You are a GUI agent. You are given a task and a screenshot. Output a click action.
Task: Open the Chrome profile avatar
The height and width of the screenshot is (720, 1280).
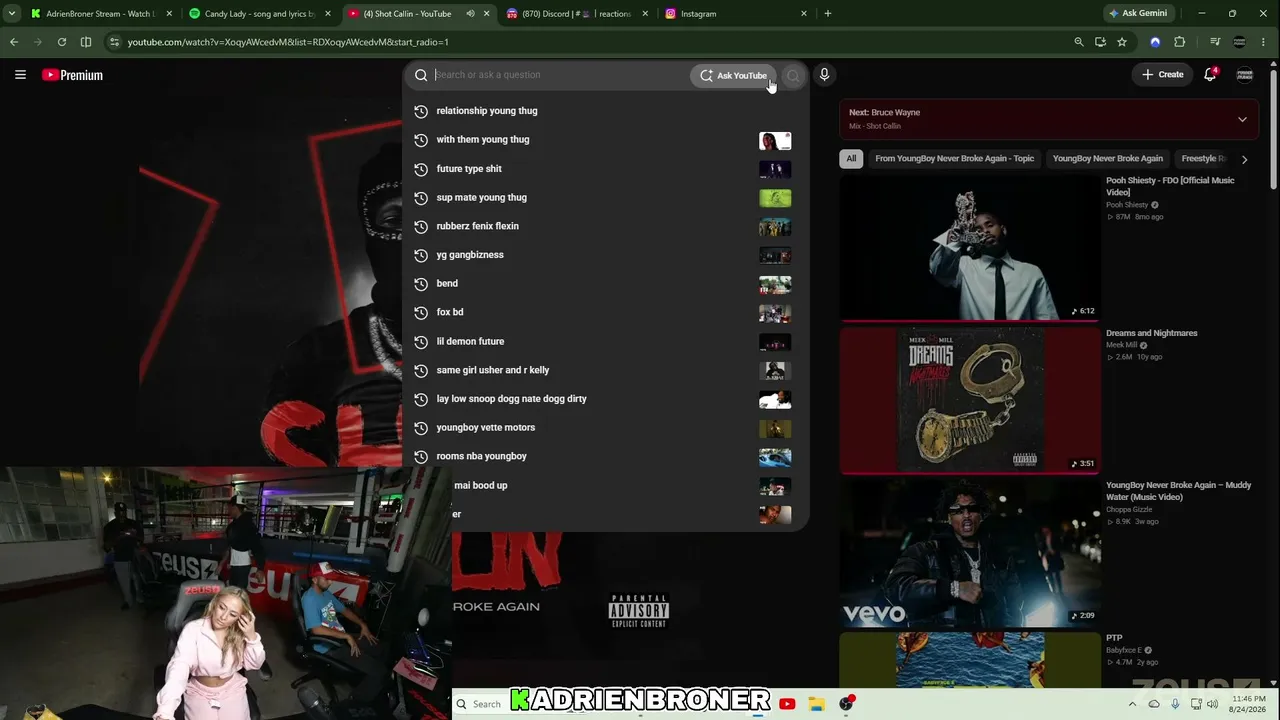pos(1239,42)
